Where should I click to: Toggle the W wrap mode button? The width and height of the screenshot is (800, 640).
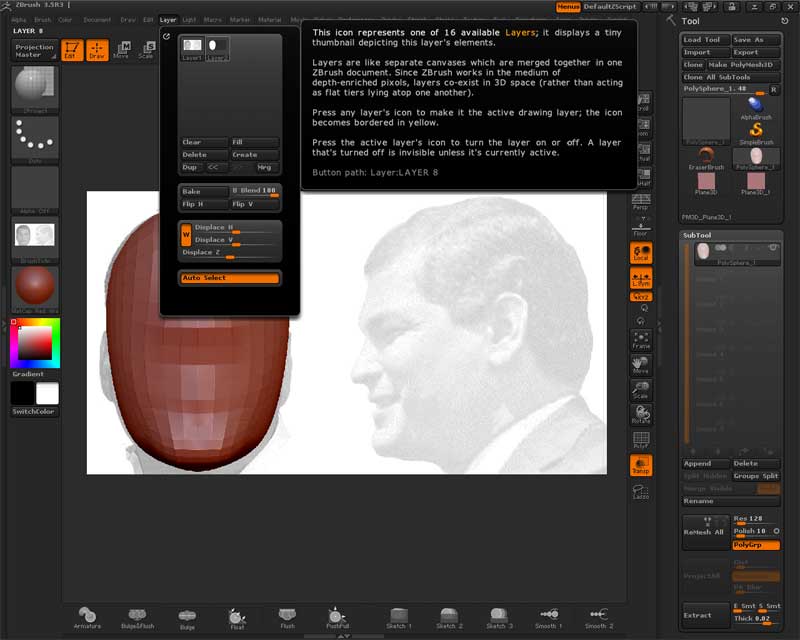pos(186,235)
